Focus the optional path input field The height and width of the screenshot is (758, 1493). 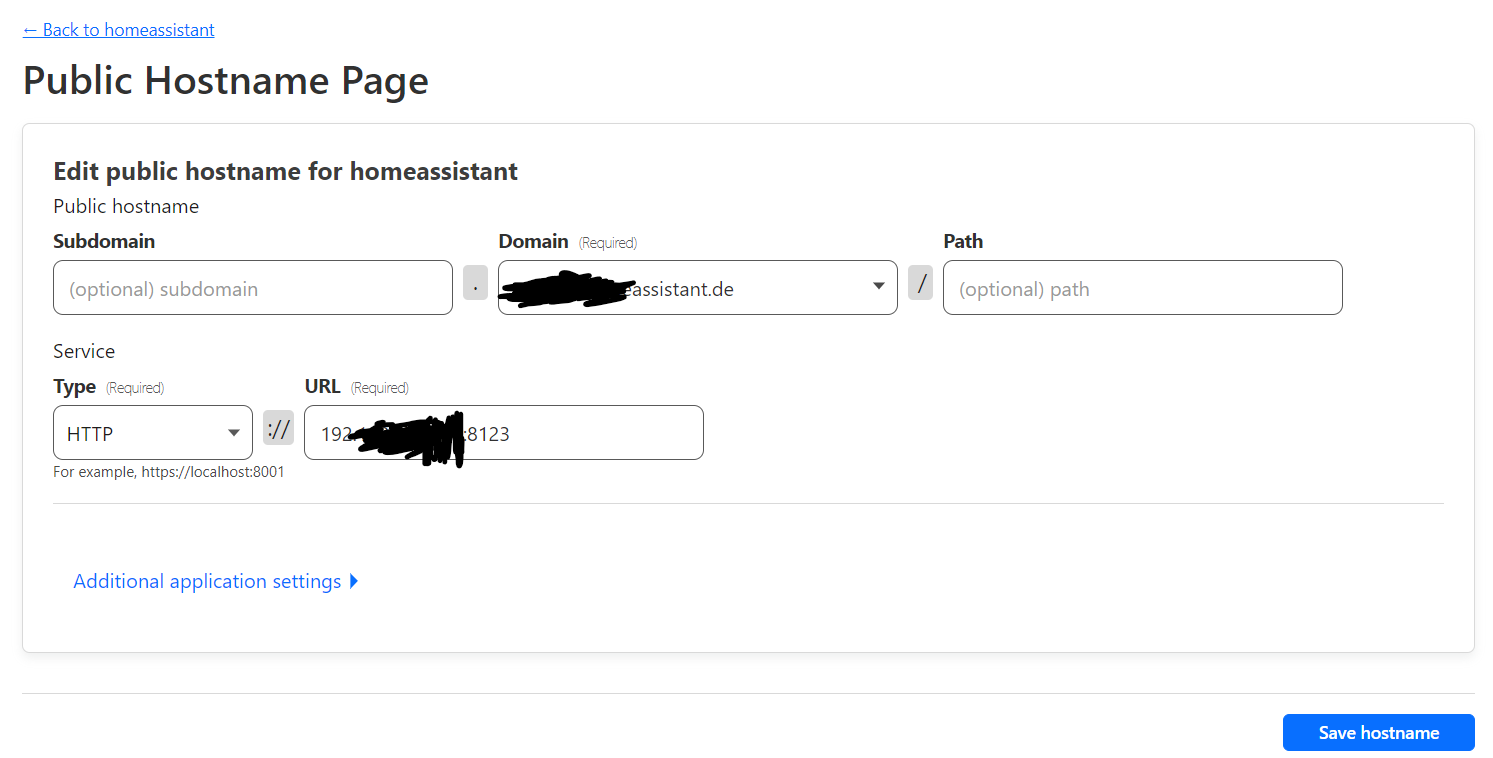pos(1143,288)
